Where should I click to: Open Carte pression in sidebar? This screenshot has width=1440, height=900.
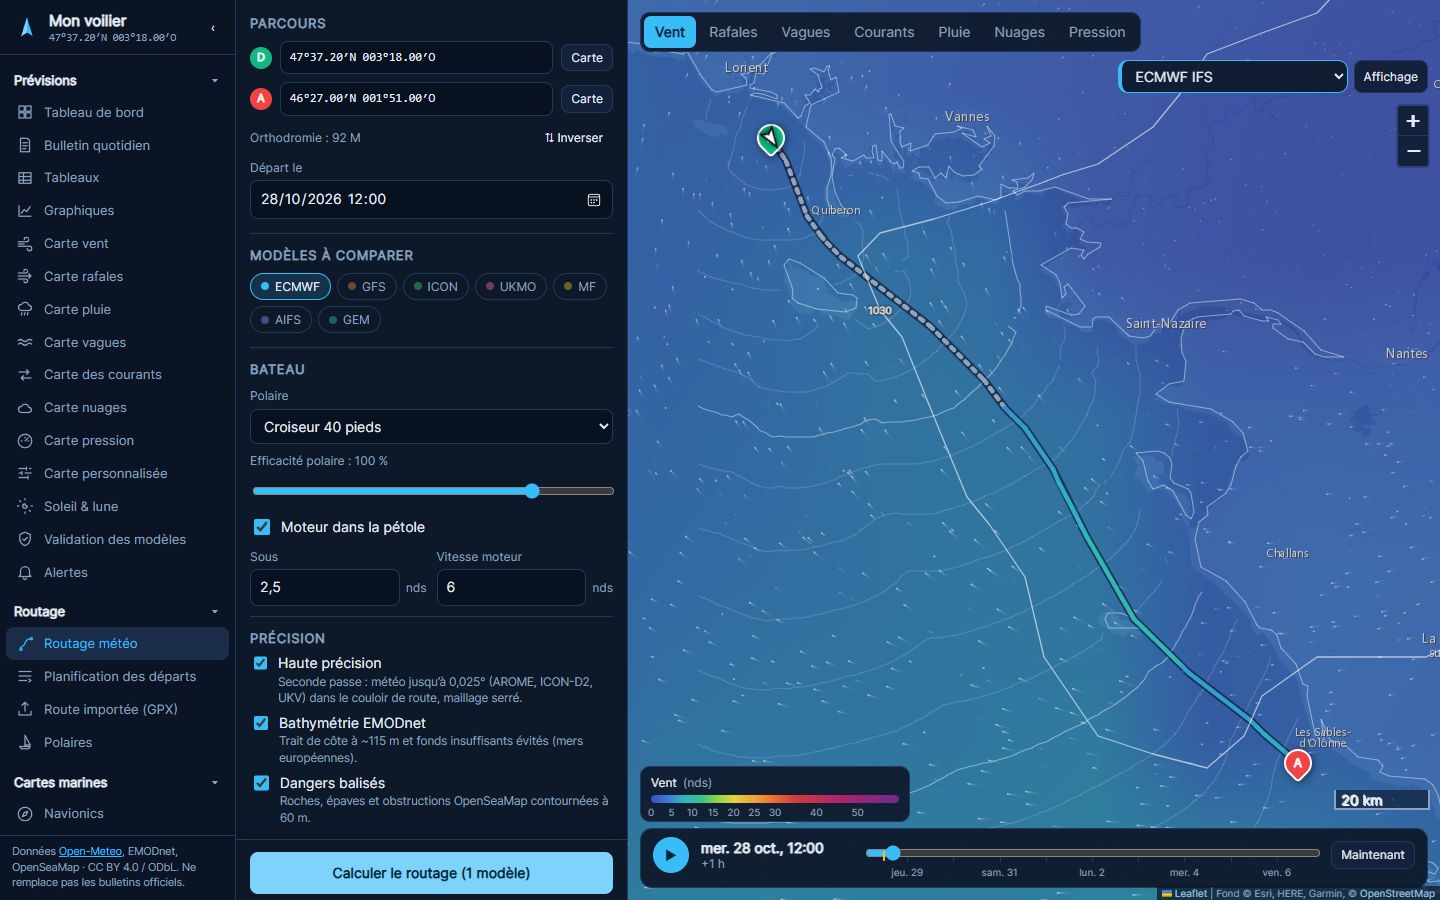click(117, 440)
